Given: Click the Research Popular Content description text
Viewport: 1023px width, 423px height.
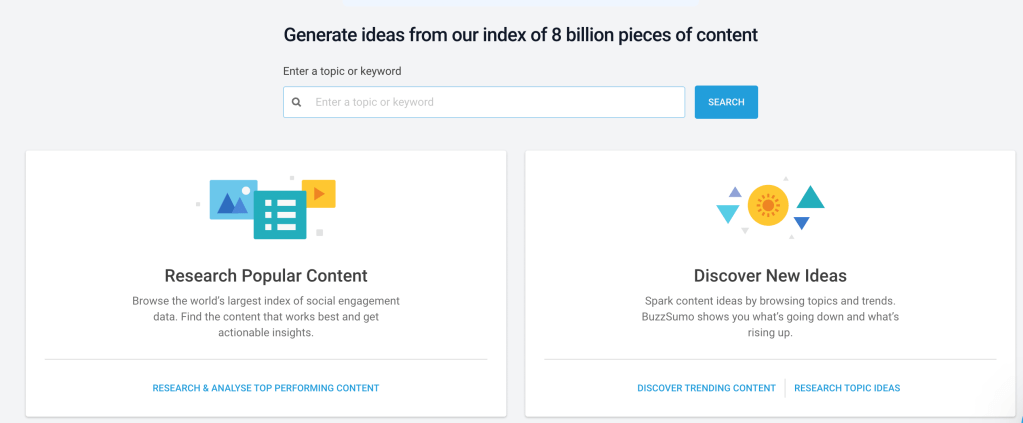Looking at the screenshot, I should click(266, 316).
